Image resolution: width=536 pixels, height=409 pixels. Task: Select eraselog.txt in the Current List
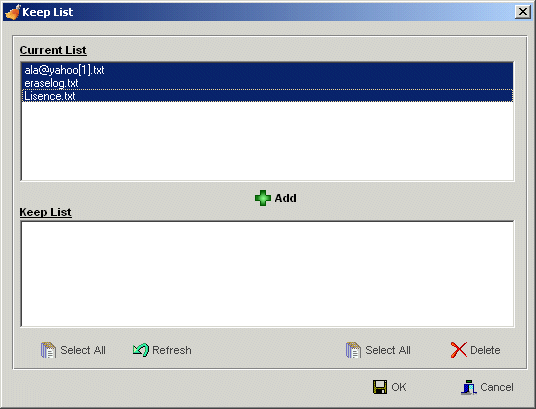pyautogui.click(x=267, y=83)
